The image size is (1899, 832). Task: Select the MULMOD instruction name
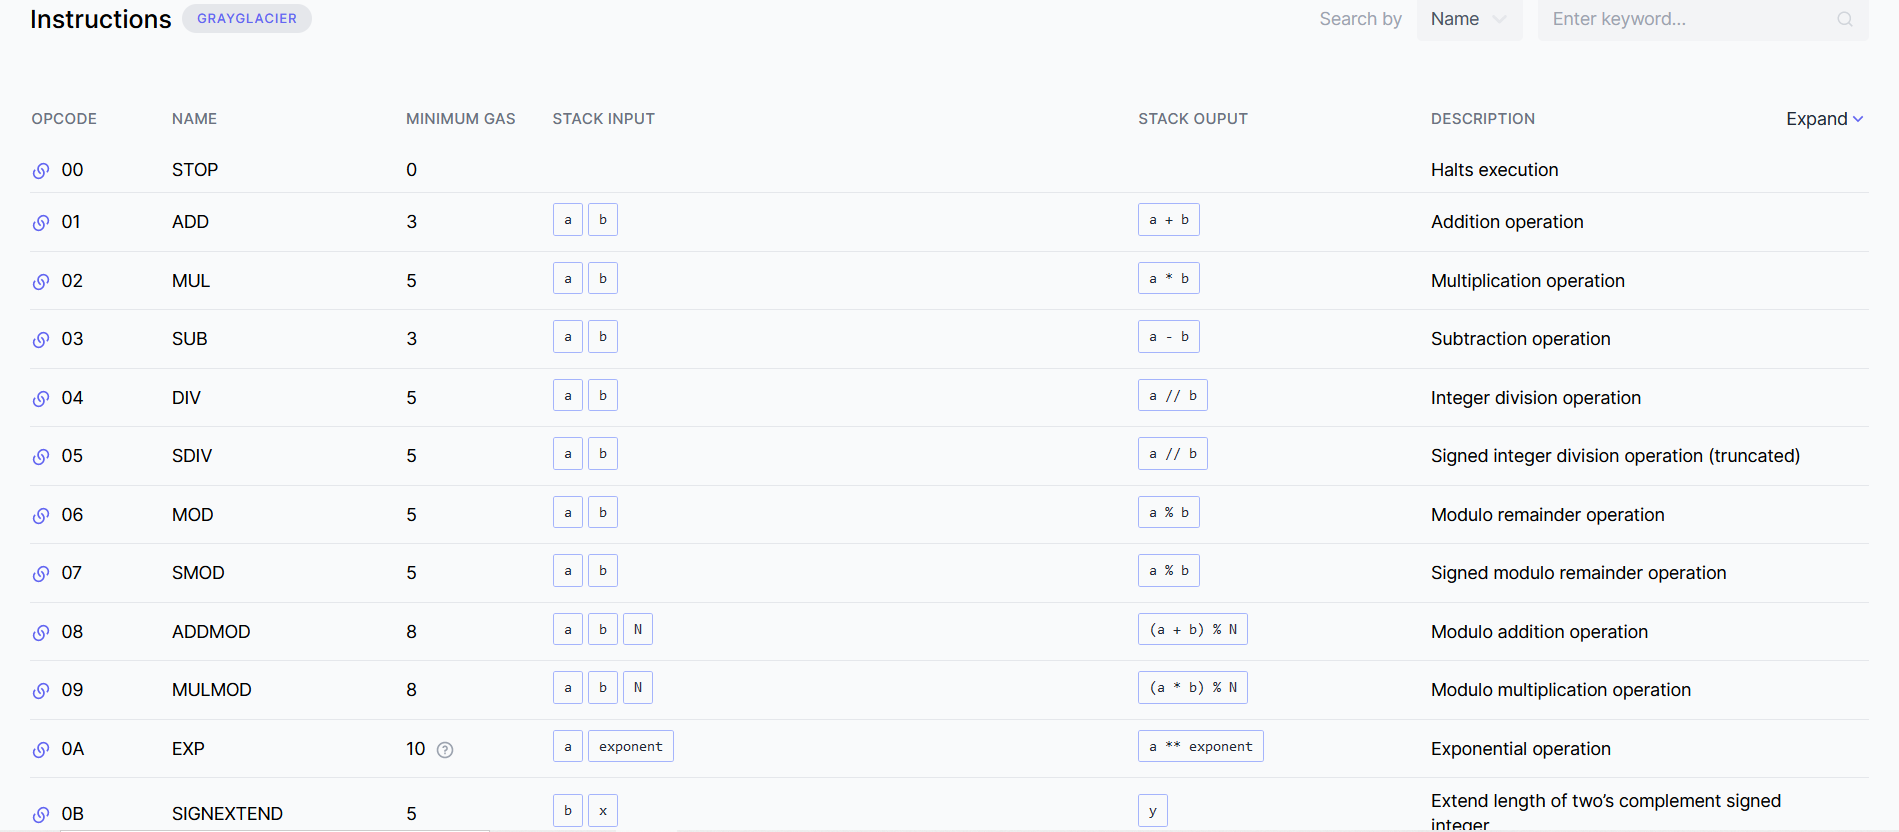tap(211, 690)
